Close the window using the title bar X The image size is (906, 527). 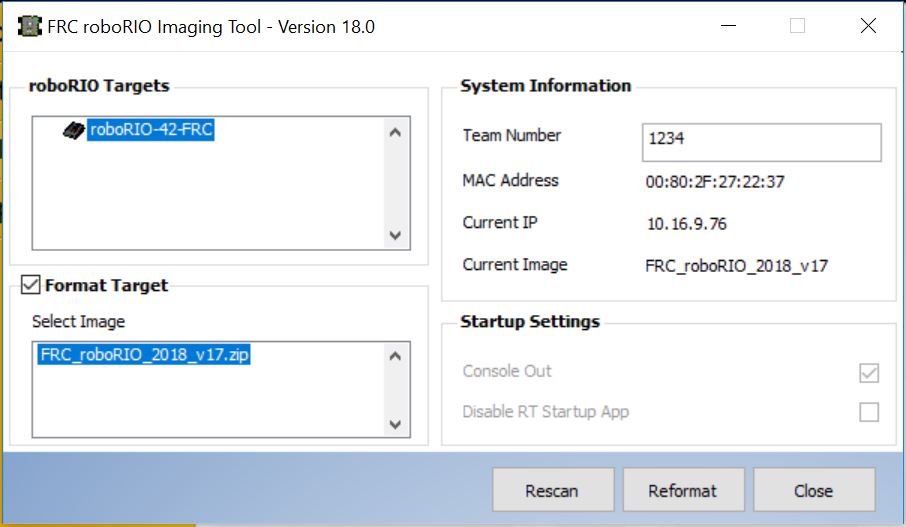point(868,25)
